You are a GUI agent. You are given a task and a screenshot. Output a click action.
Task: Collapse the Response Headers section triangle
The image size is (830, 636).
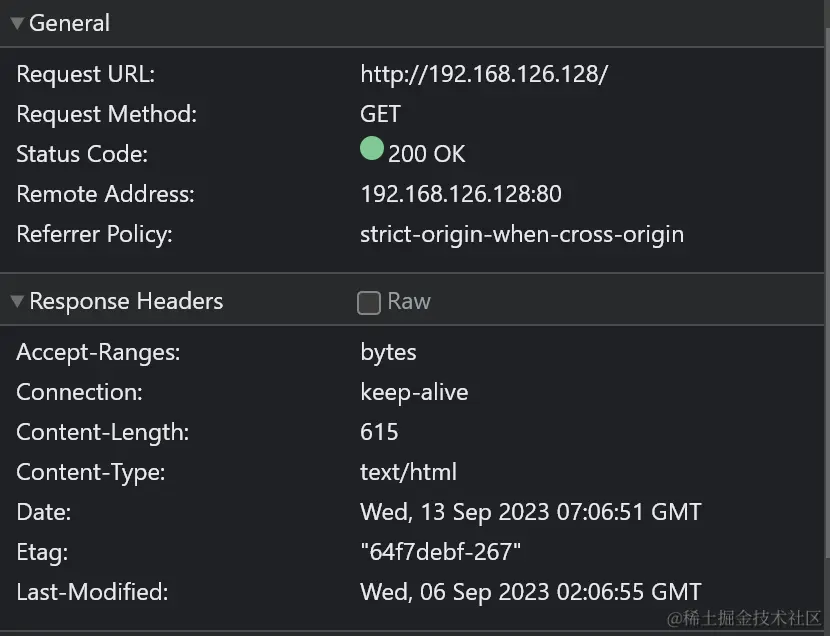(x=17, y=301)
